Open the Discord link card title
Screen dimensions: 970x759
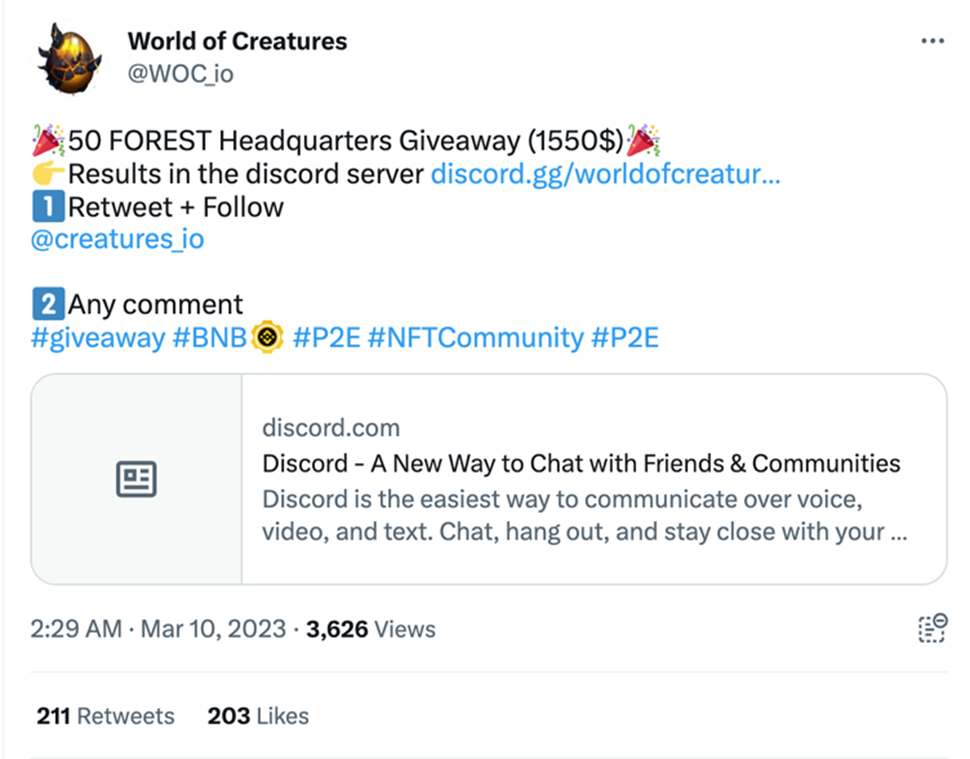pos(581,464)
